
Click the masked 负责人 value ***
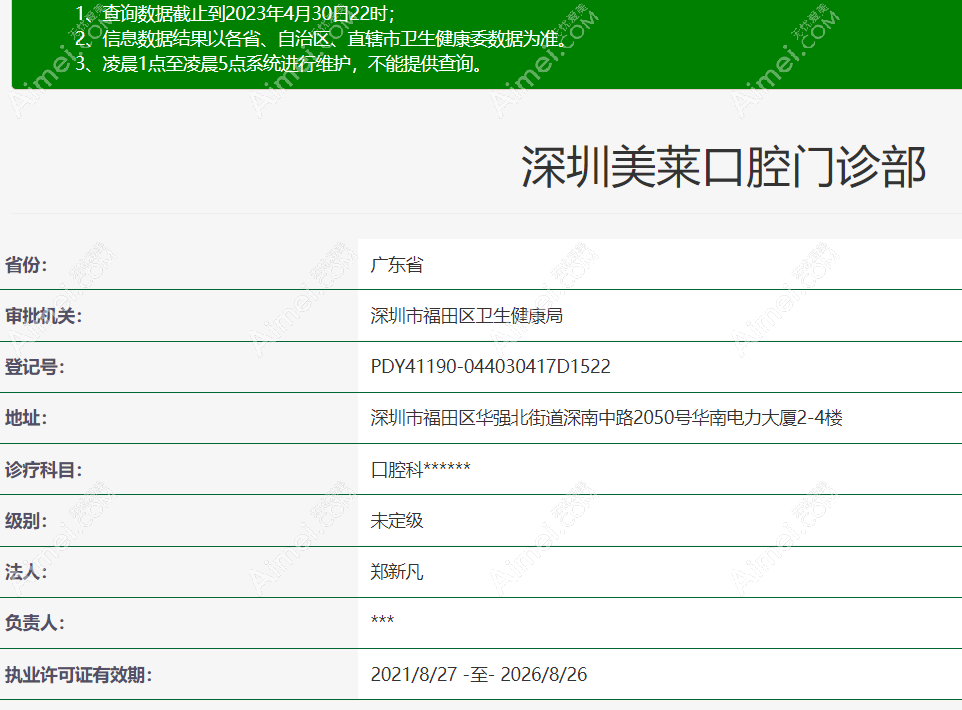coord(382,620)
